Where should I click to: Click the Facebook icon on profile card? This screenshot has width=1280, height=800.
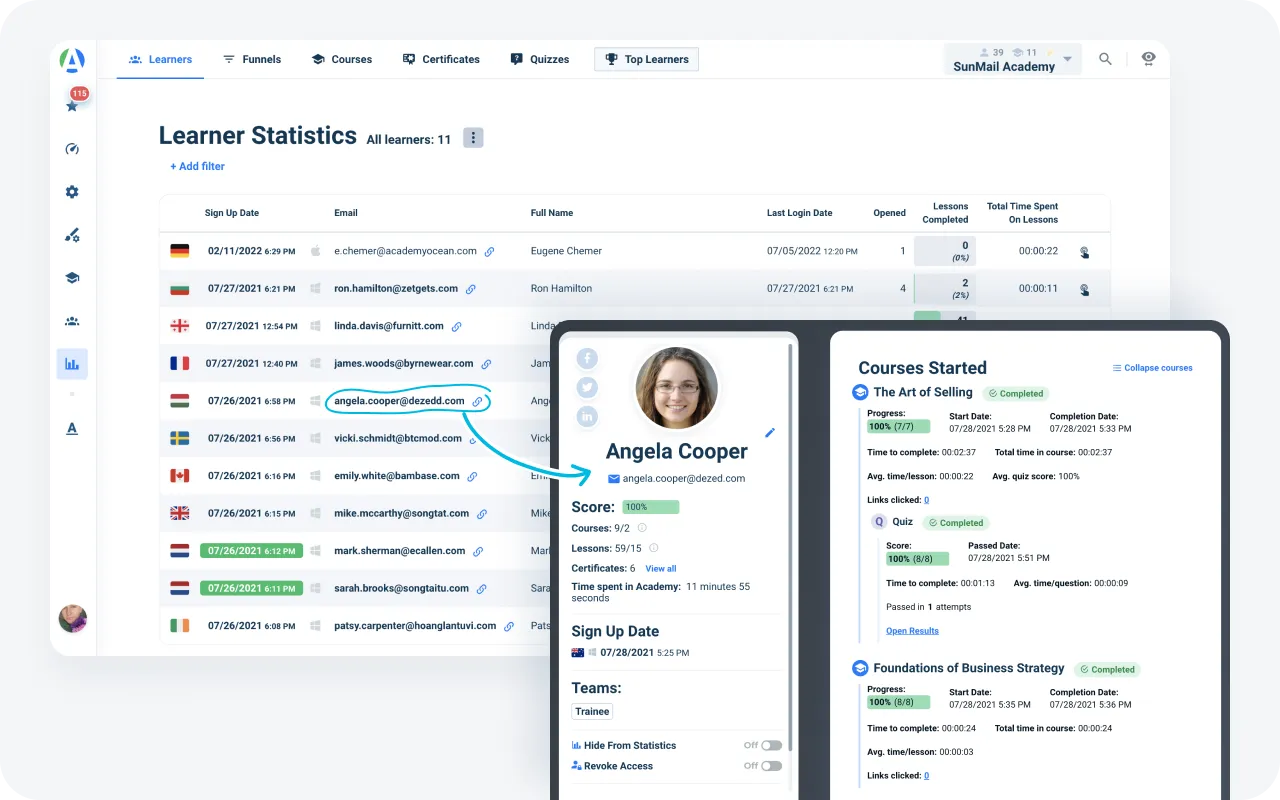click(587, 358)
